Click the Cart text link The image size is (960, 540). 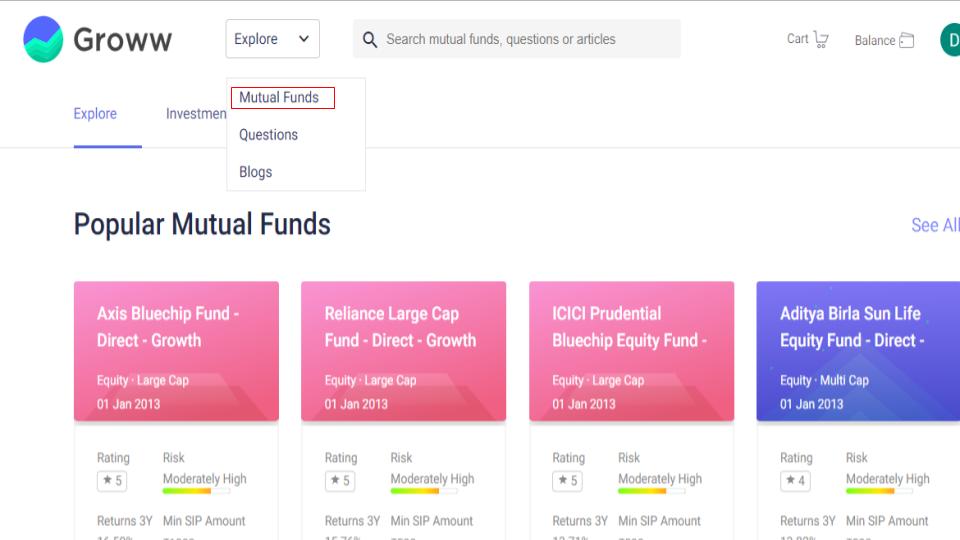(798, 39)
